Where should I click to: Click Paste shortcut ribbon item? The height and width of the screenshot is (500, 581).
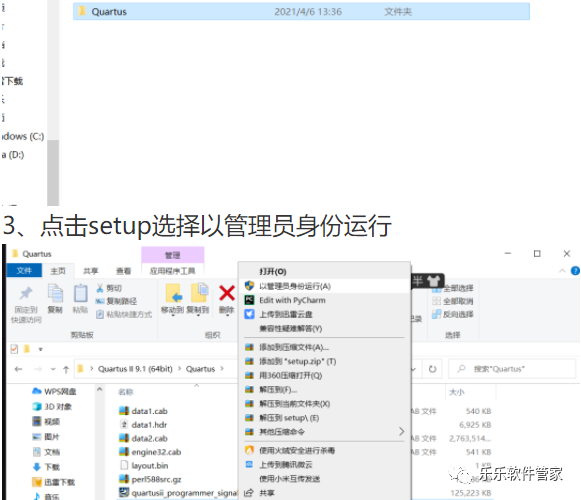click(124, 314)
